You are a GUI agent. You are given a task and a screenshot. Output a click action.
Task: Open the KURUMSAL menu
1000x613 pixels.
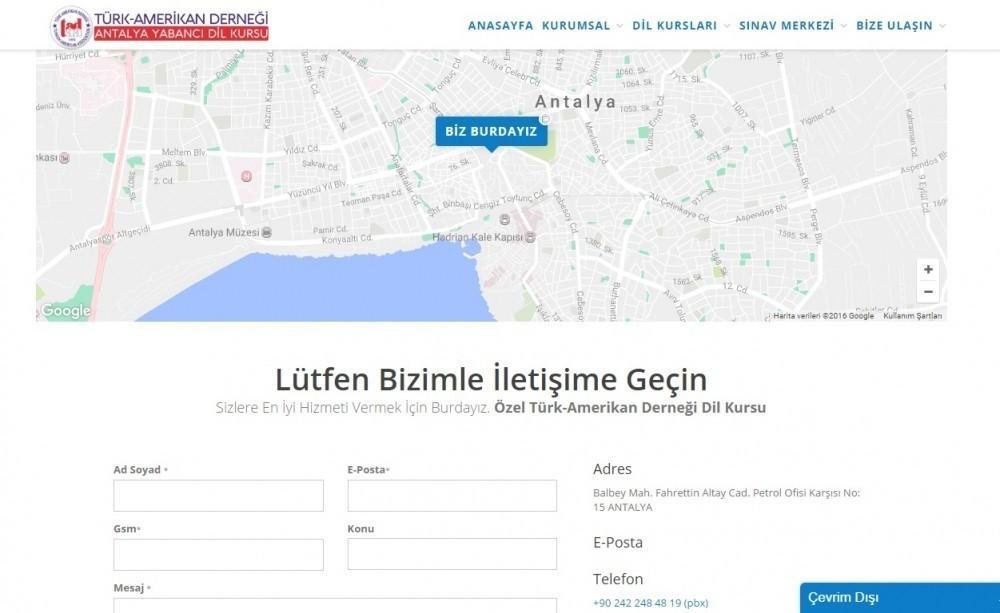[x=576, y=26]
